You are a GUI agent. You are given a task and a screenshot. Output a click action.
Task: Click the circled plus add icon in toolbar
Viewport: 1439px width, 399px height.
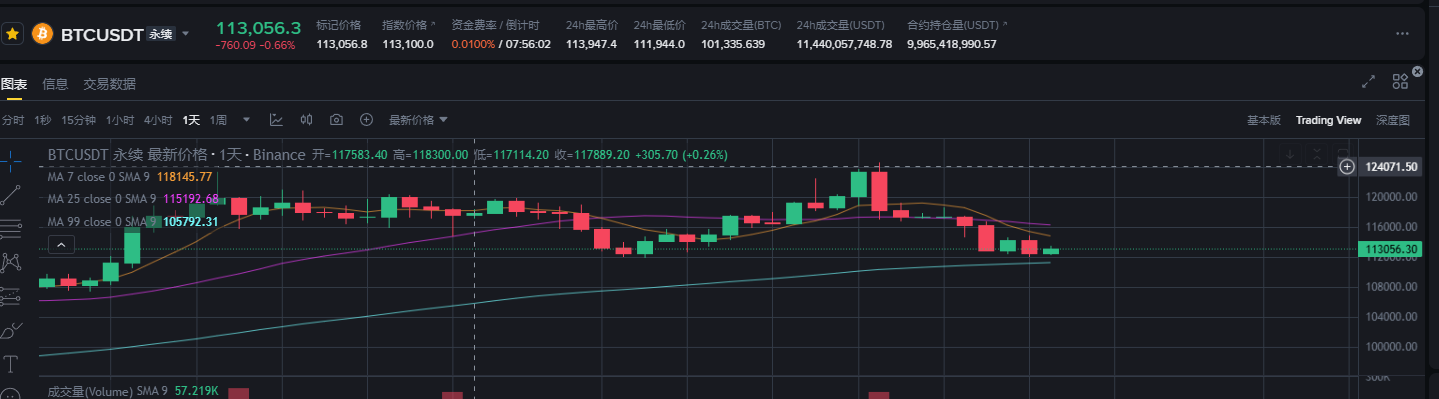366,120
